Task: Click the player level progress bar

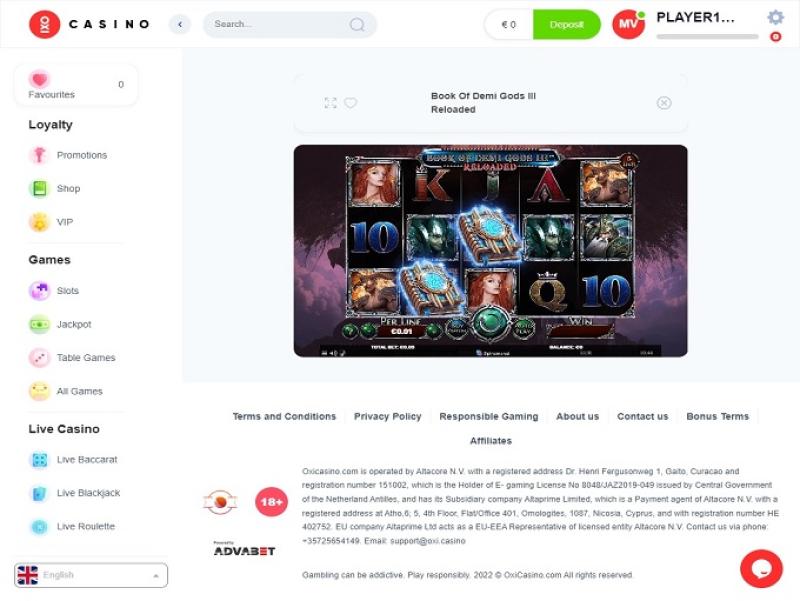Action: [707, 36]
